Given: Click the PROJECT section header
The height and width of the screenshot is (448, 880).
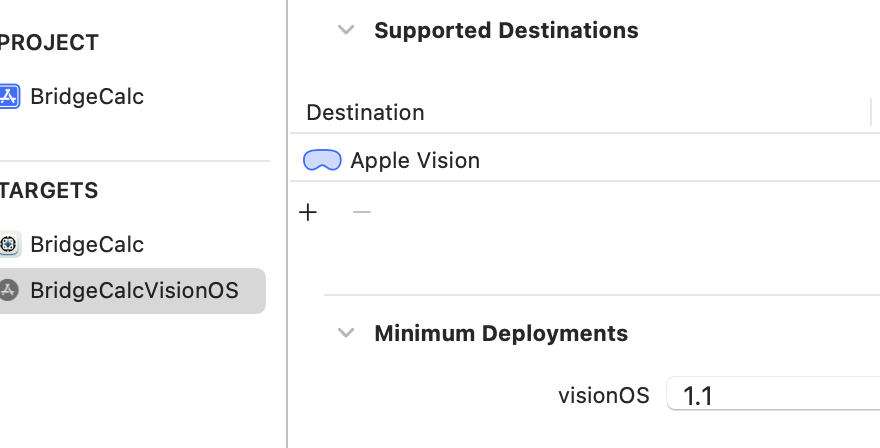Looking at the screenshot, I should (x=48, y=43).
